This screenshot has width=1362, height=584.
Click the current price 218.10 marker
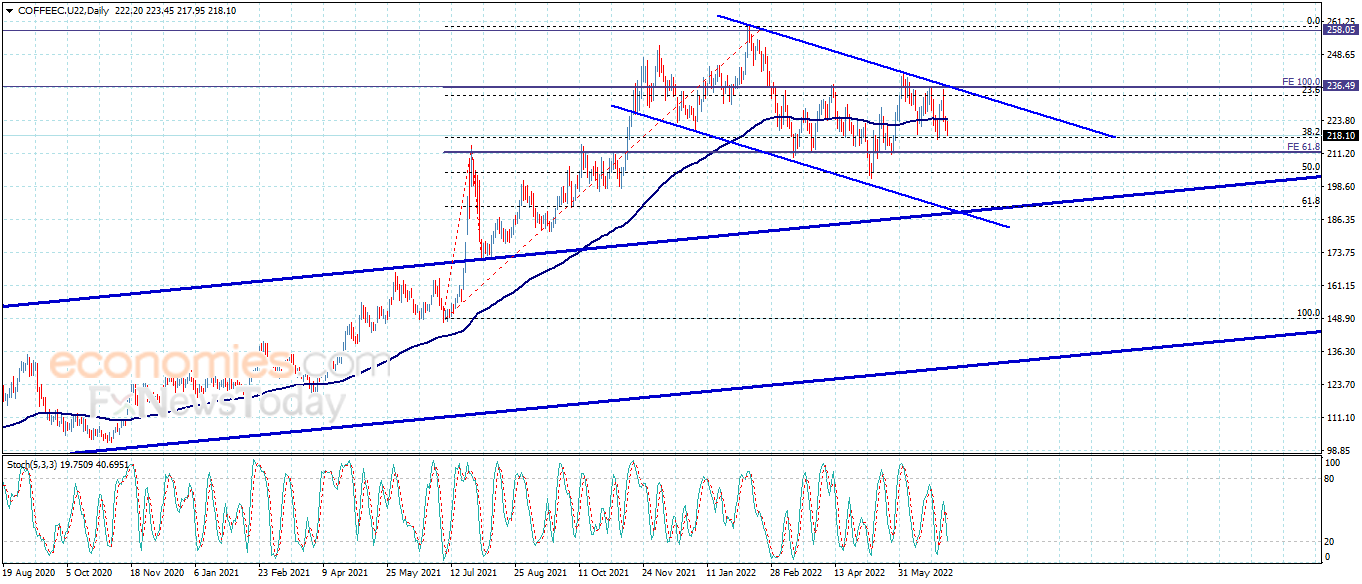pos(1341,136)
